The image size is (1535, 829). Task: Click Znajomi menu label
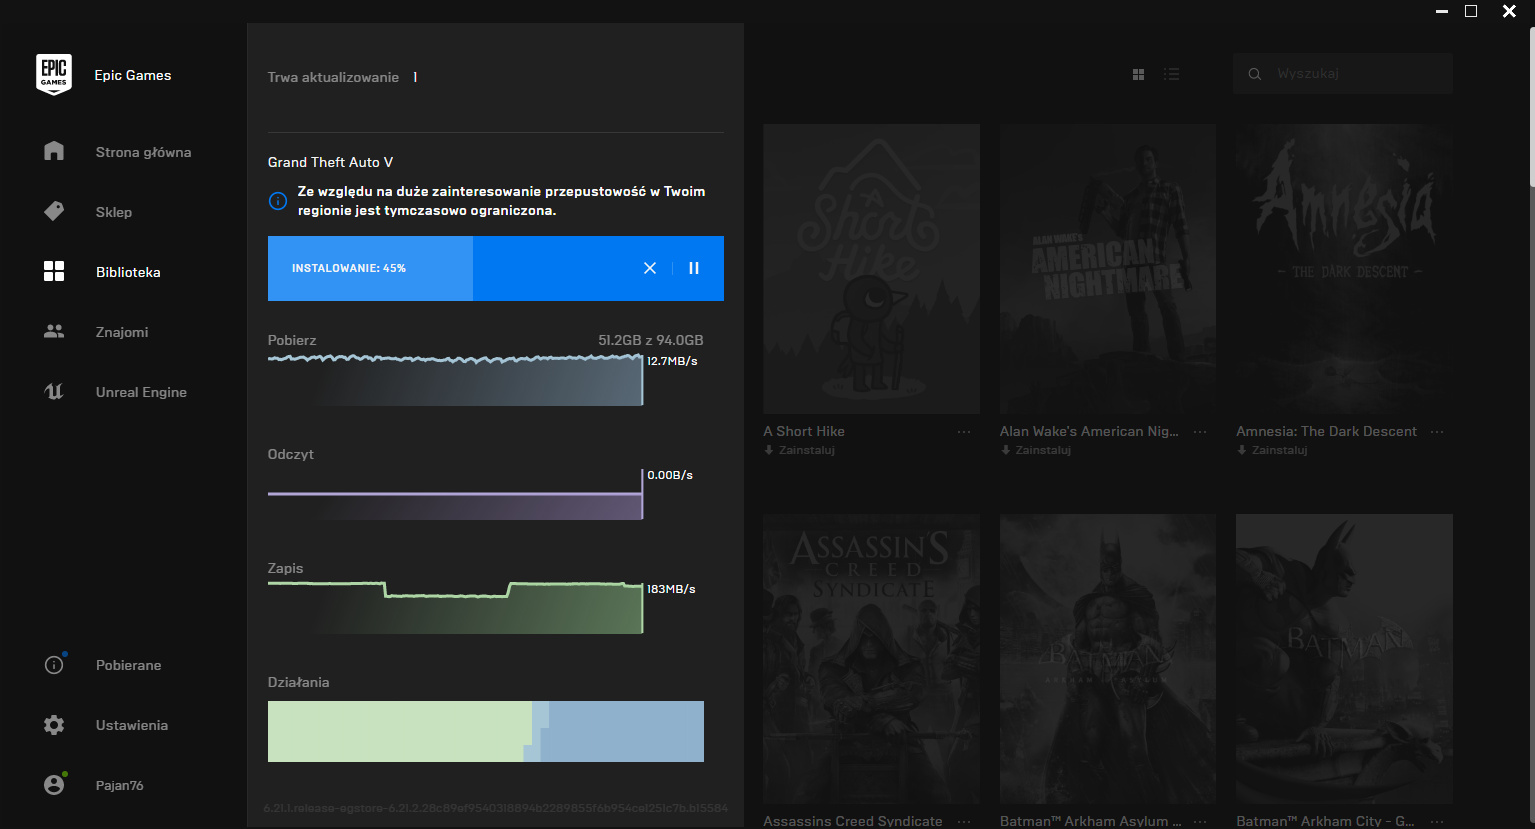pyautogui.click(x=122, y=332)
